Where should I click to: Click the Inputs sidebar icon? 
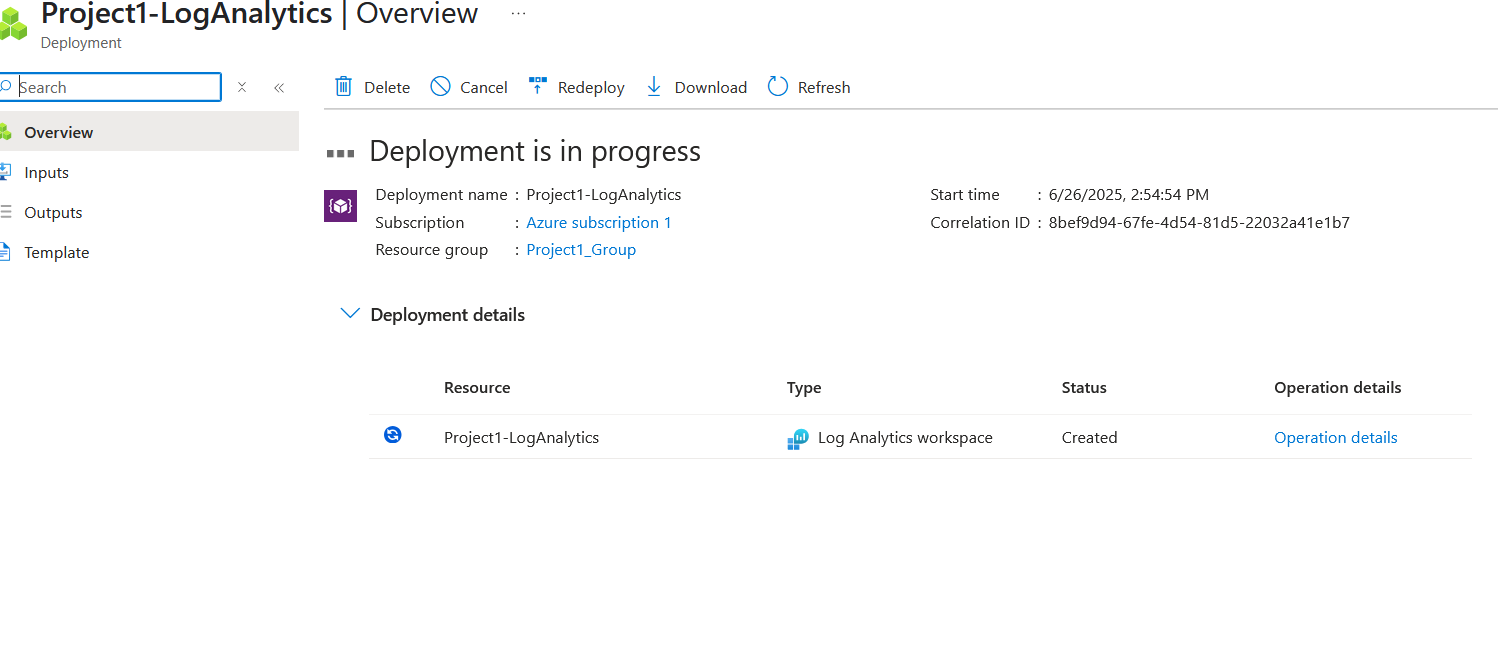pyautogui.click(x=6, y=172)
